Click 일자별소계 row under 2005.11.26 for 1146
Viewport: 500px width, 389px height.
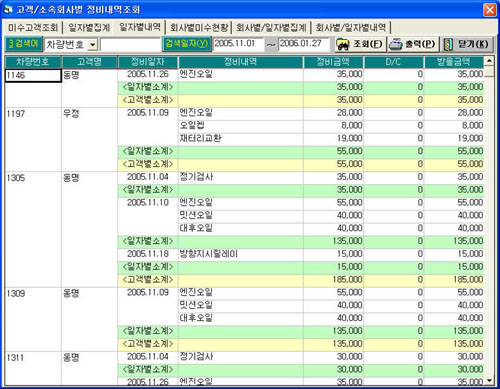pos(301,87)
